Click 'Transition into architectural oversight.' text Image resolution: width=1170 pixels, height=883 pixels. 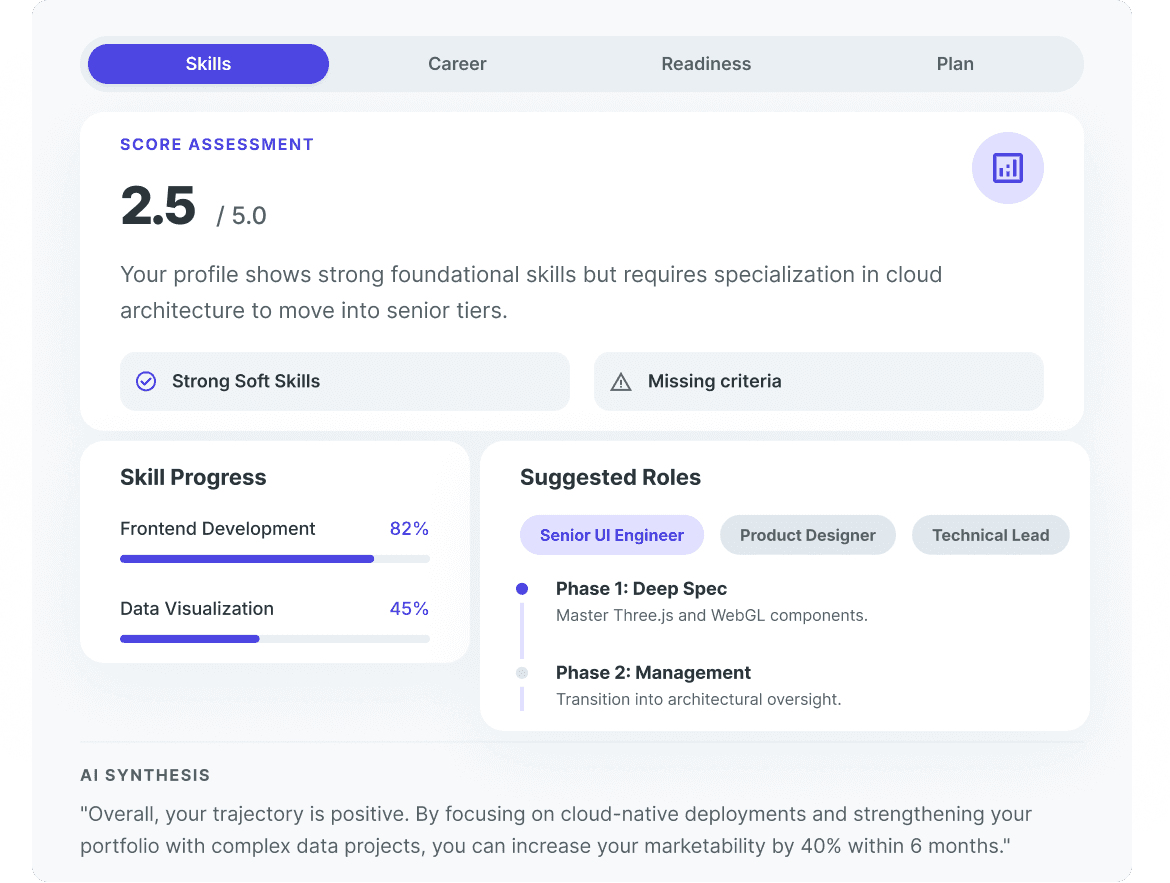(x=698, y=699)
